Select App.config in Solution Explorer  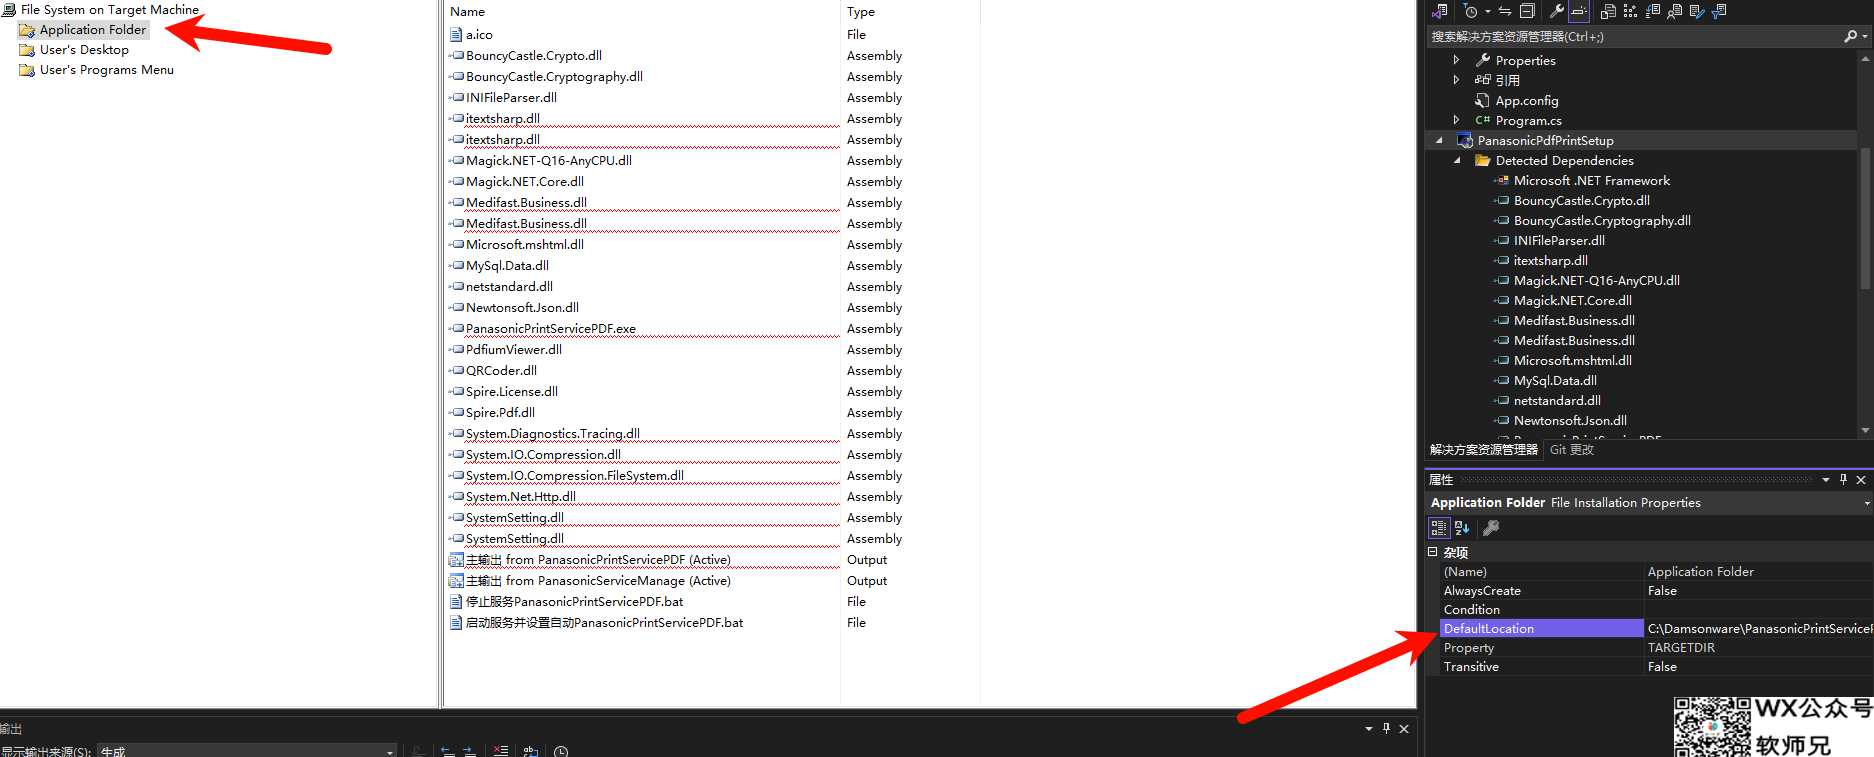(1526, 100)
